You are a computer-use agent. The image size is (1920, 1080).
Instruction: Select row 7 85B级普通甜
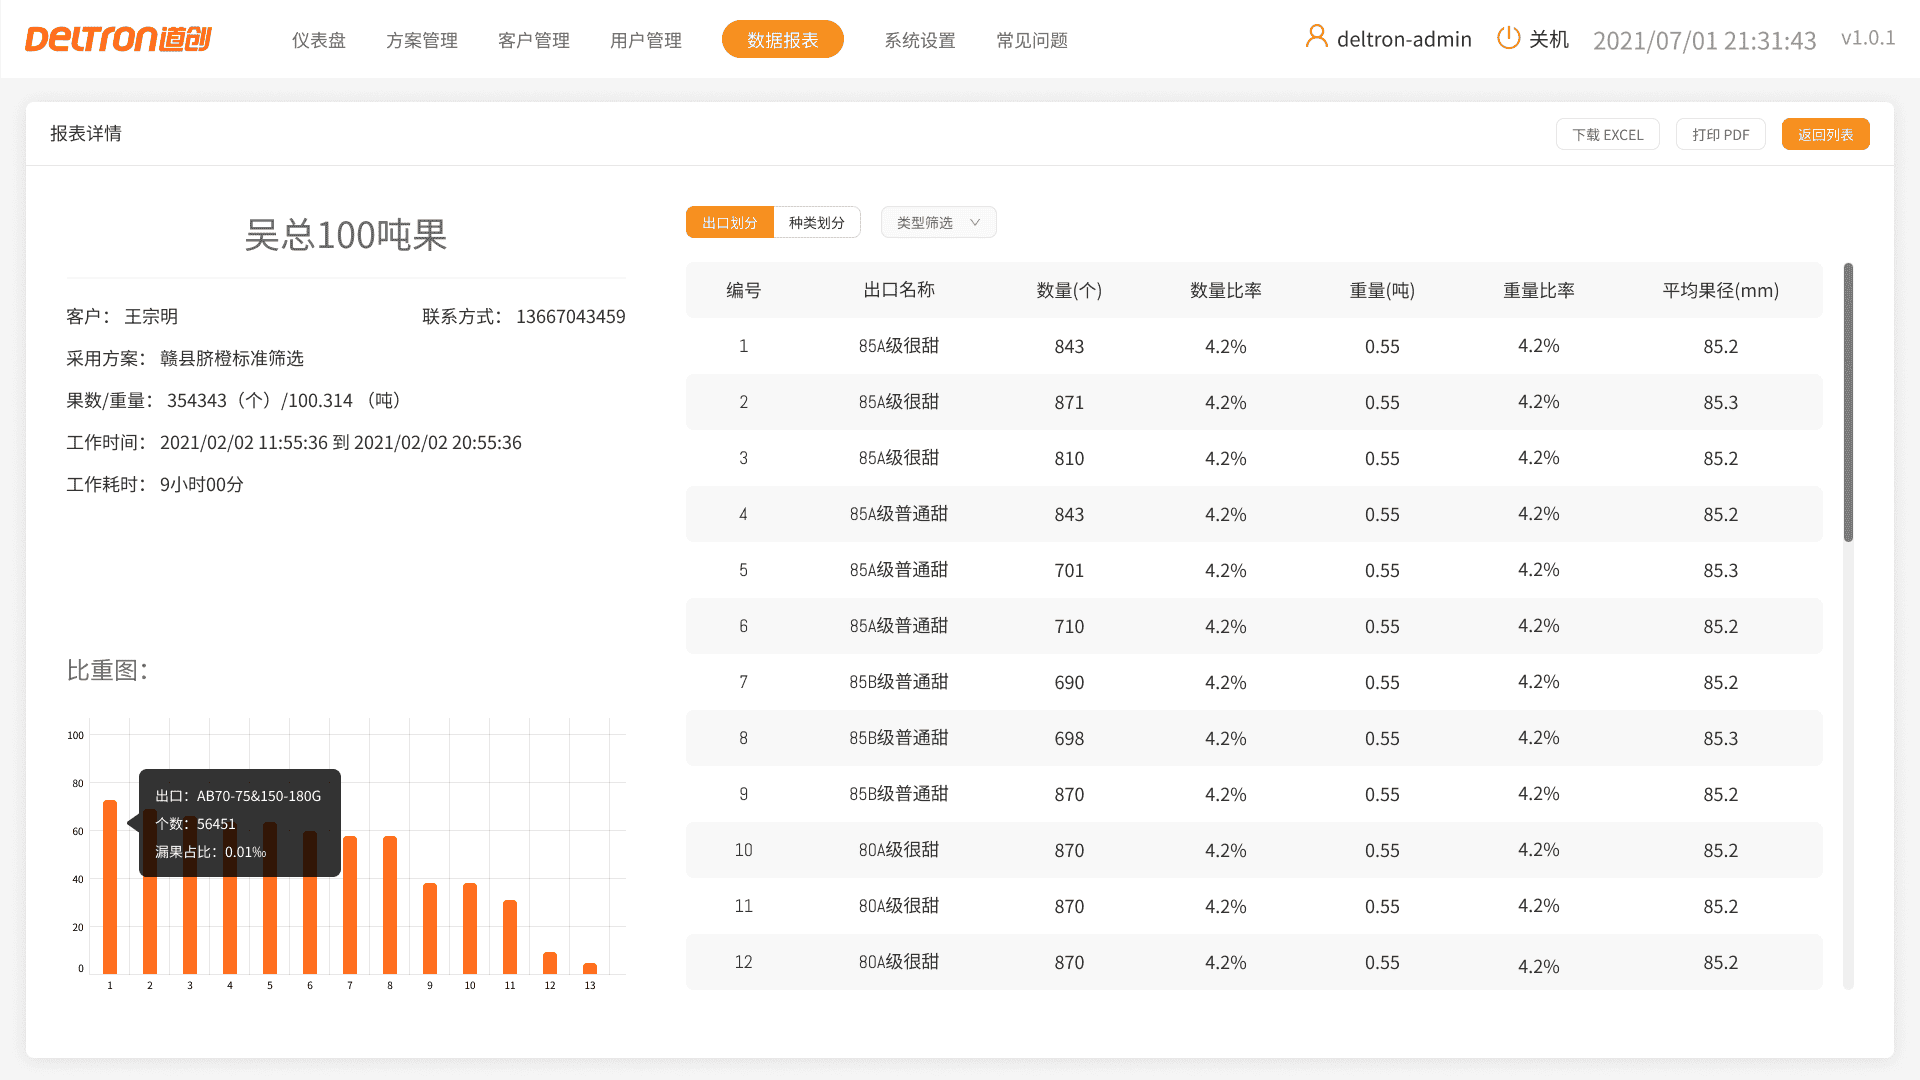[898, 682]
